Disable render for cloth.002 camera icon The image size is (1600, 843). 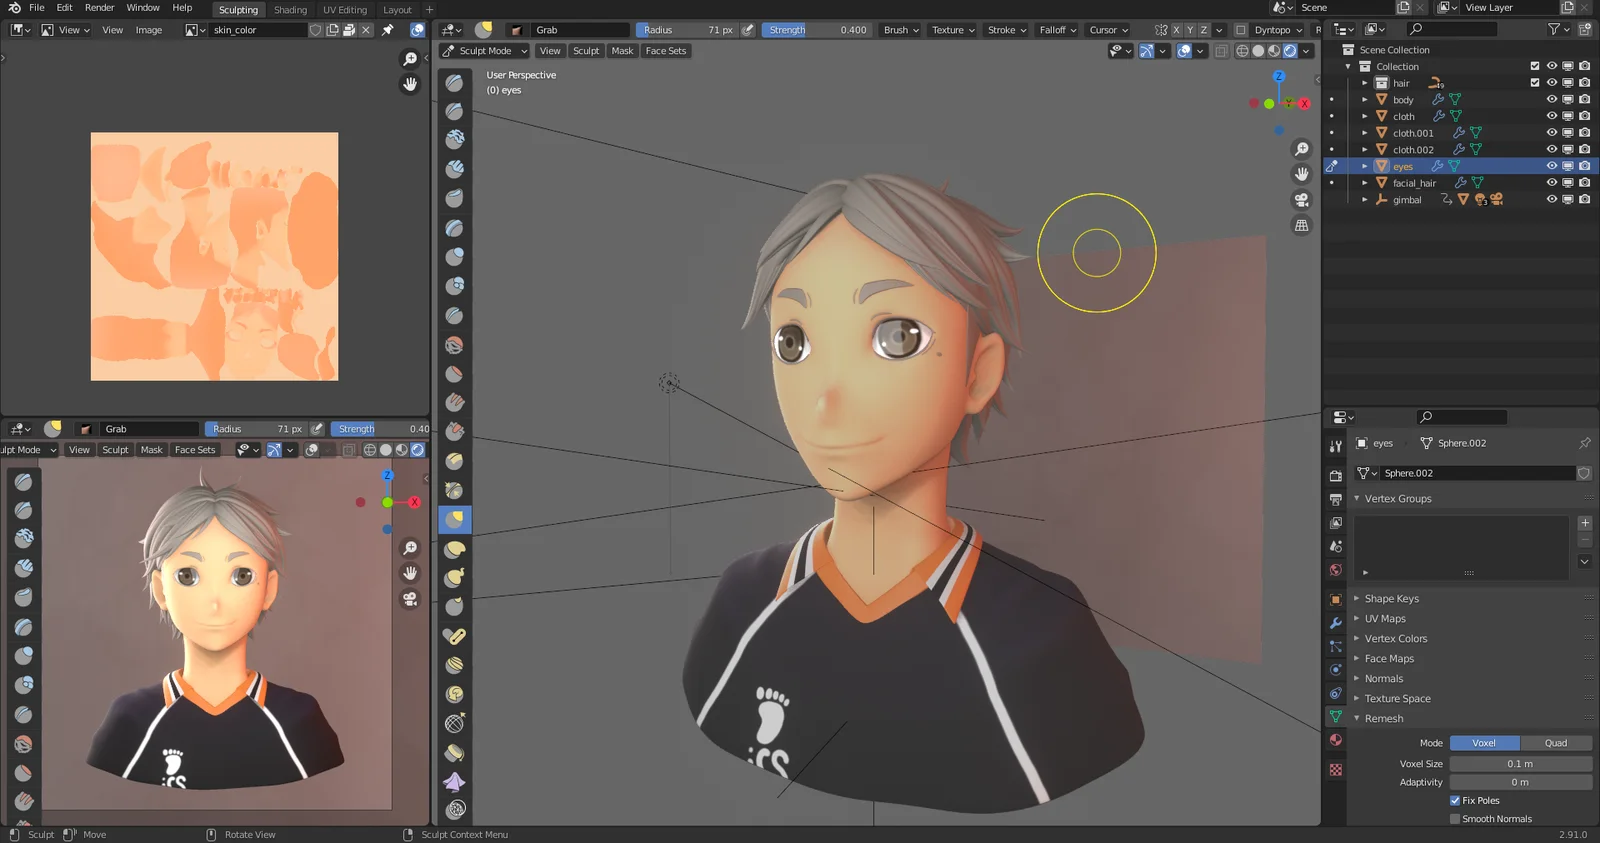[1585, 149]
